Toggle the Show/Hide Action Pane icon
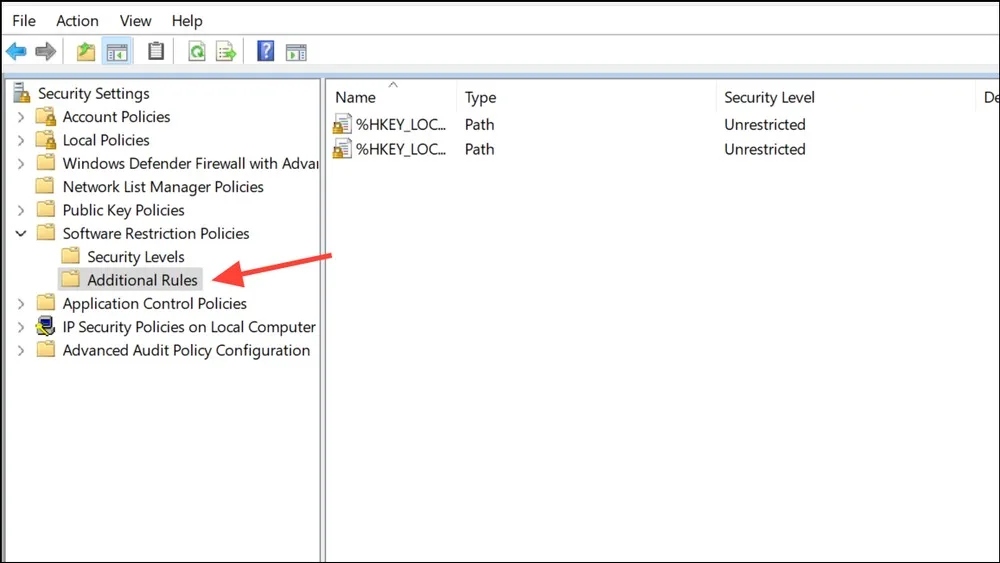The height and width of the screenshot is (563, 1000). [x=296, y=52]
